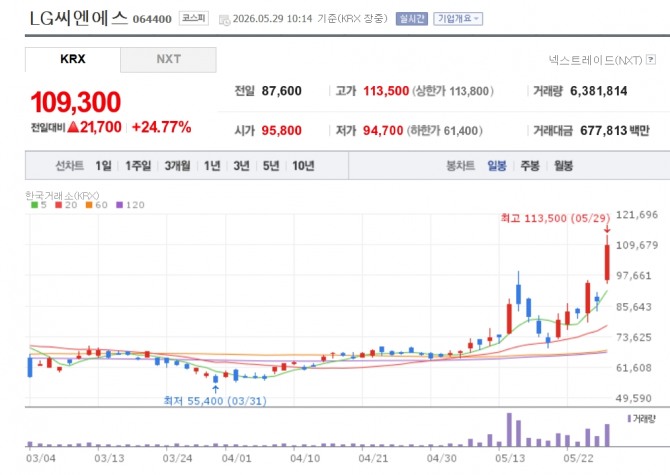
Task: Select the 3개월 line chart period
Action: coord(177,166)
